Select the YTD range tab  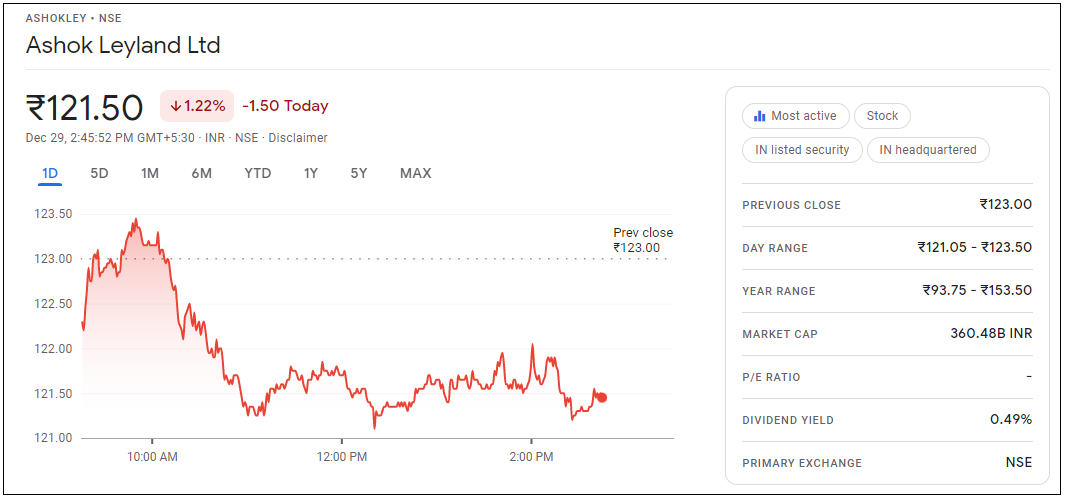coord(258,173)
